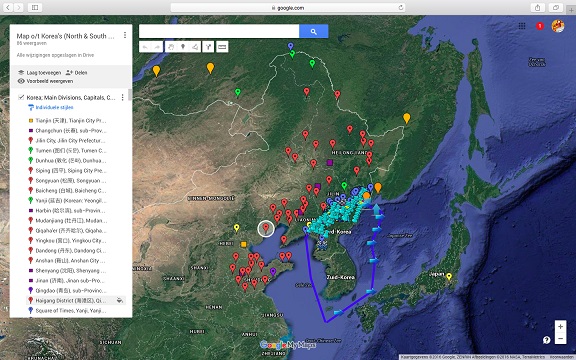This screenshot has width=576, height=360.
Task: Select the Siping list item
Action: 70,170
